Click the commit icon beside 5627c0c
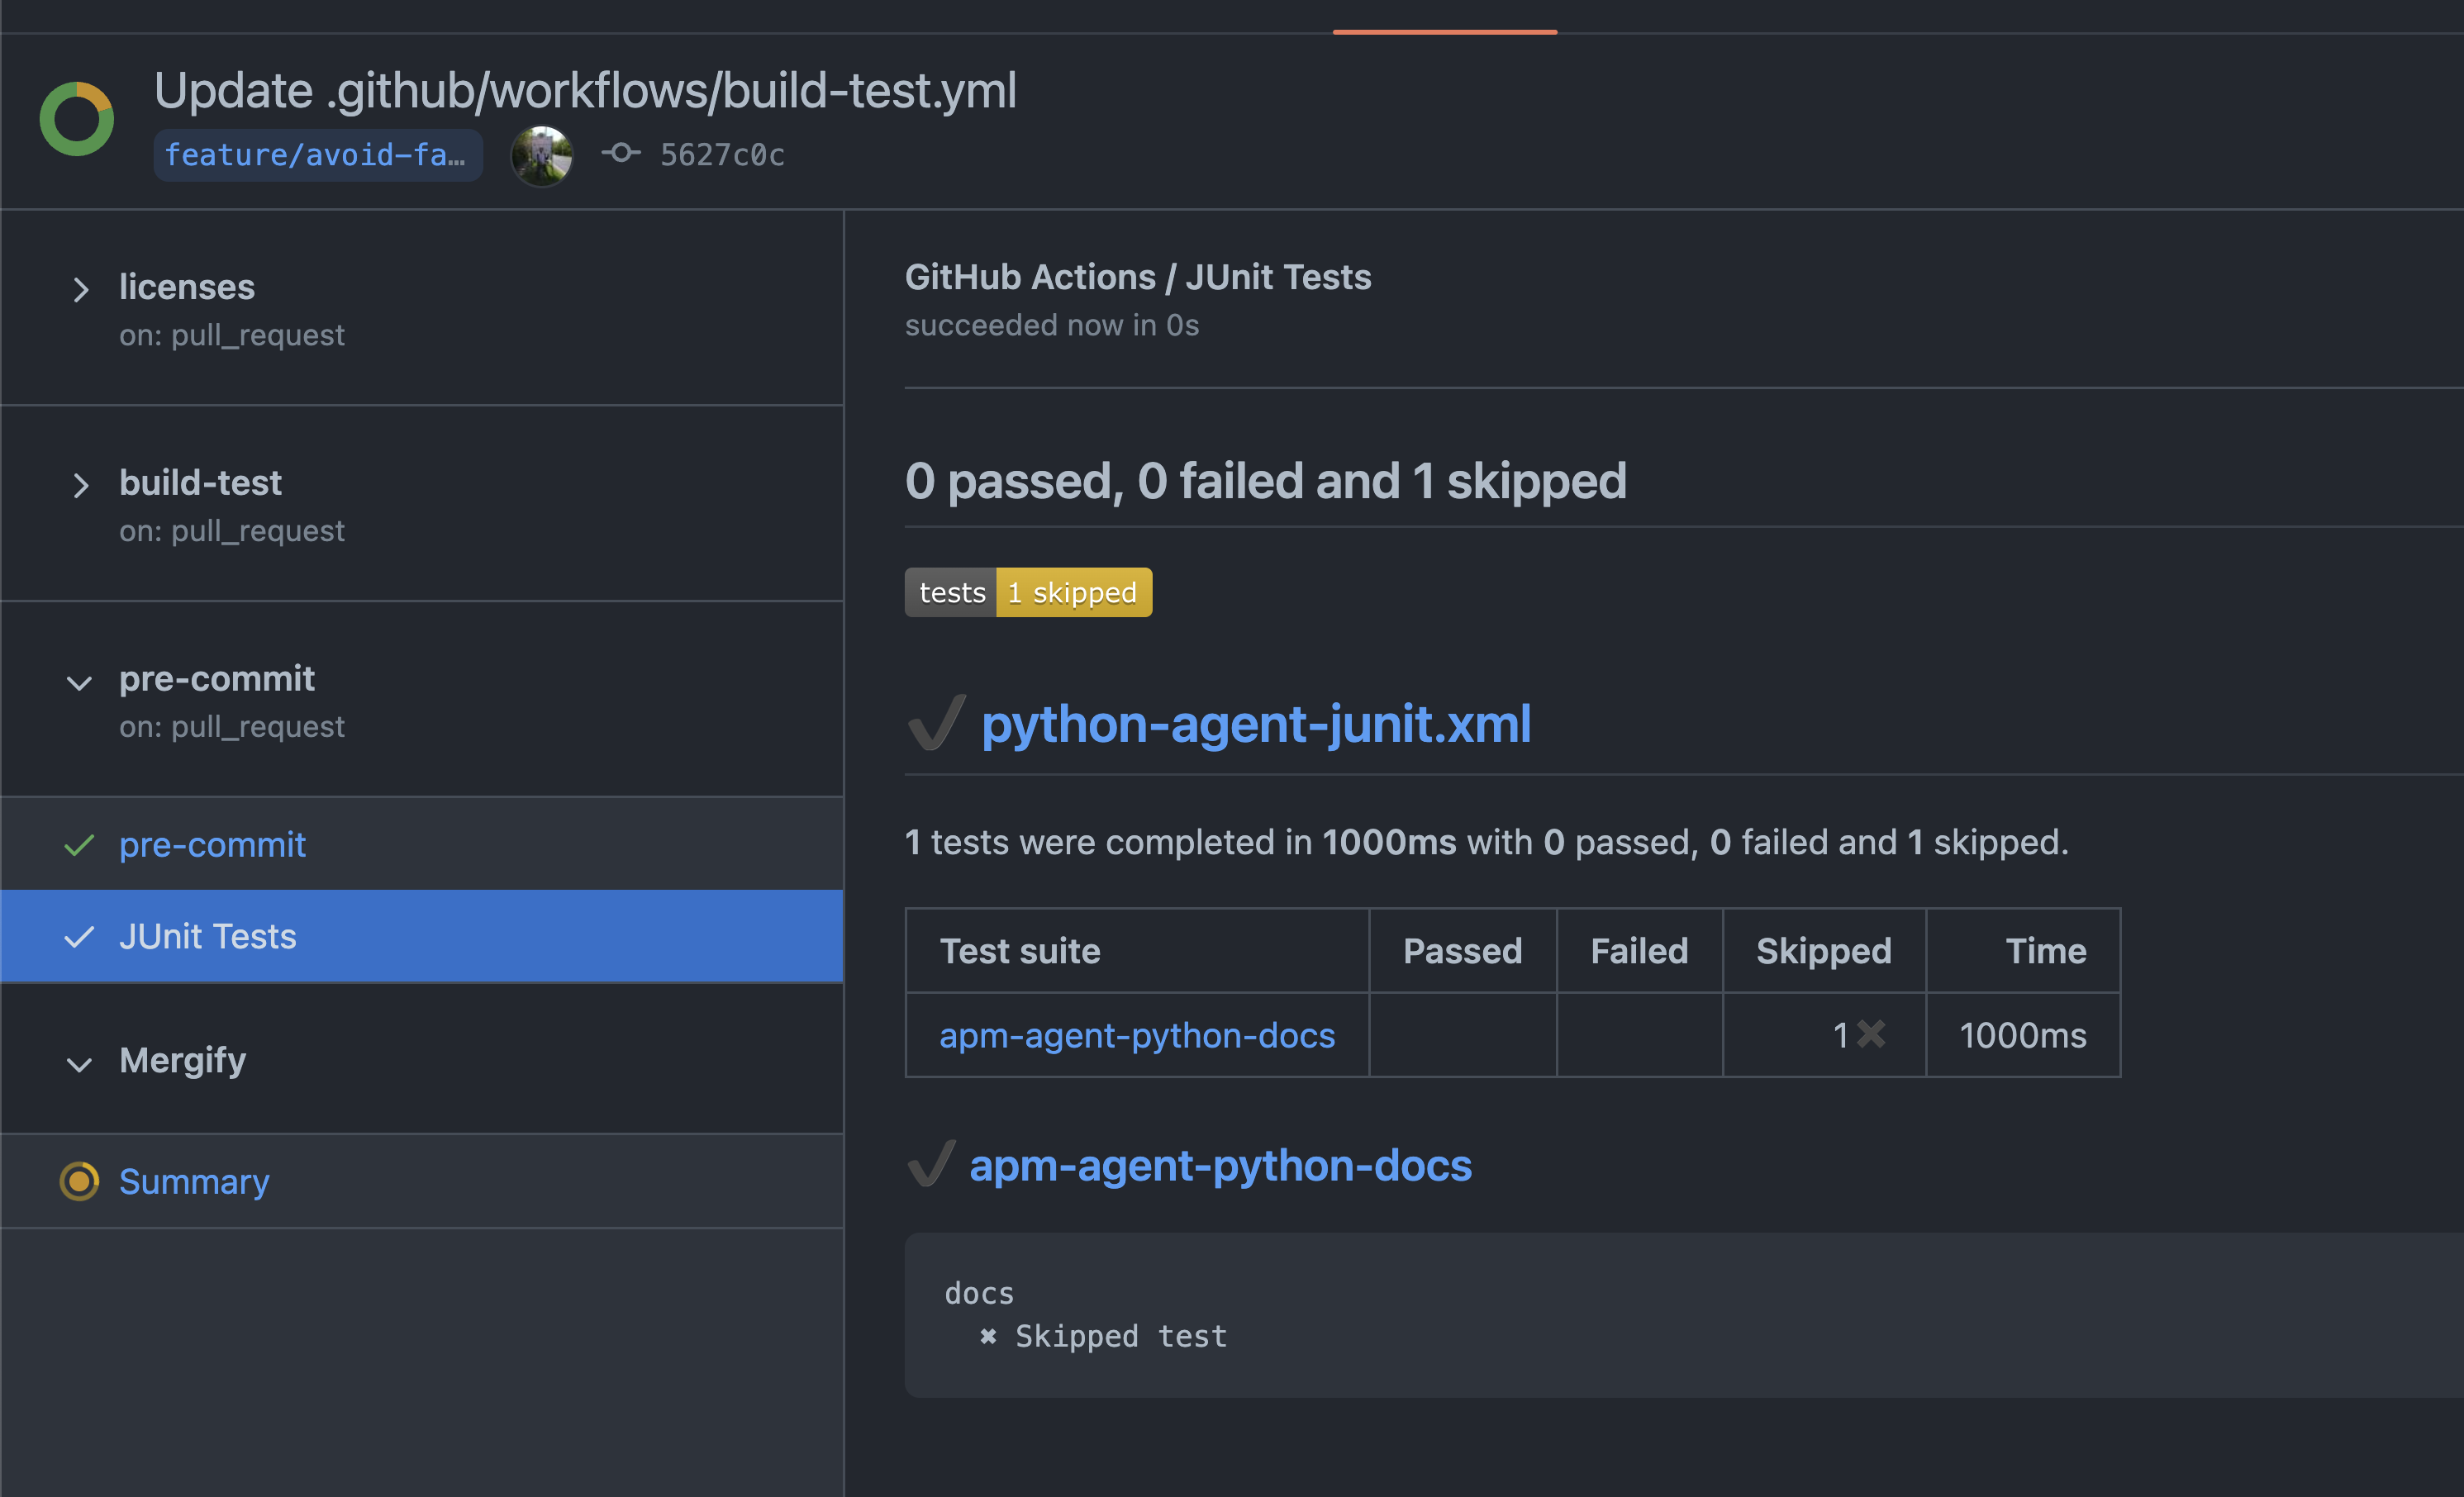2464x1497 pixels. pyautogui.click(x=620, y=153)
